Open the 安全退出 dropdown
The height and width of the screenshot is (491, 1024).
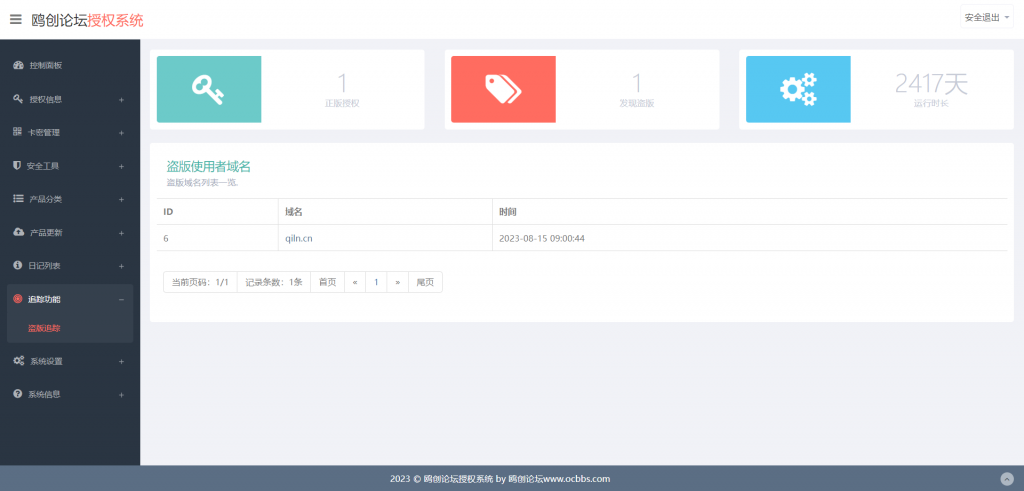986,18
